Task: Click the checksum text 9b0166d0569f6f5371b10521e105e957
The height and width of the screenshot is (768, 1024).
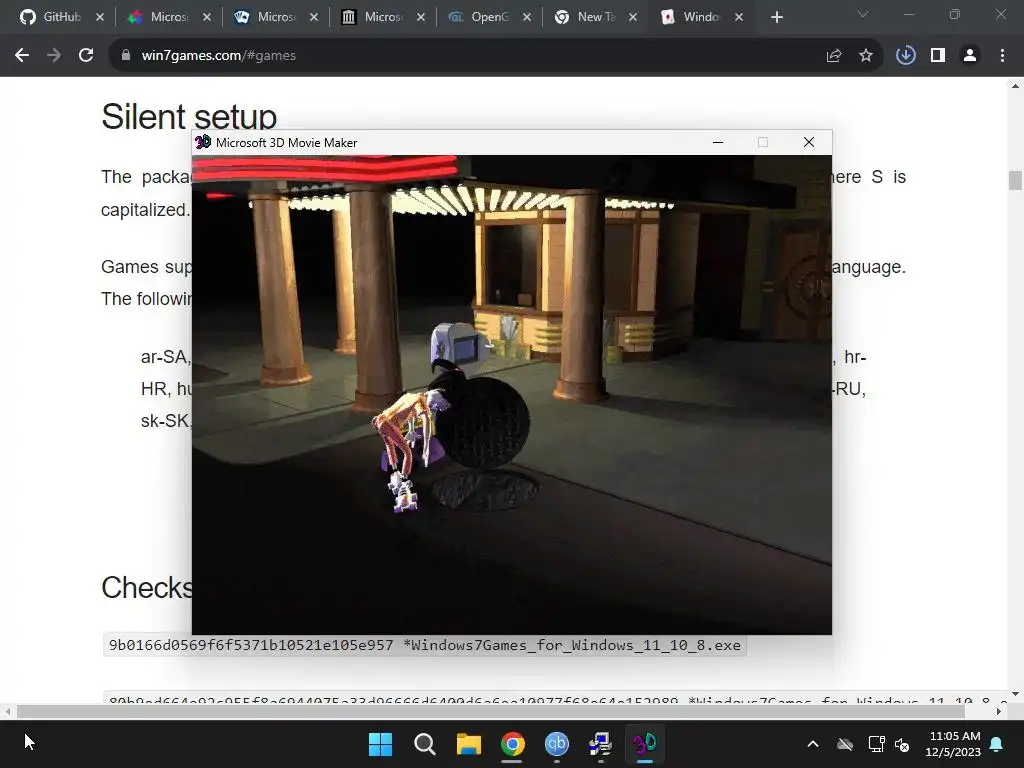Action: pyautogui.click(x=251, y=645)
